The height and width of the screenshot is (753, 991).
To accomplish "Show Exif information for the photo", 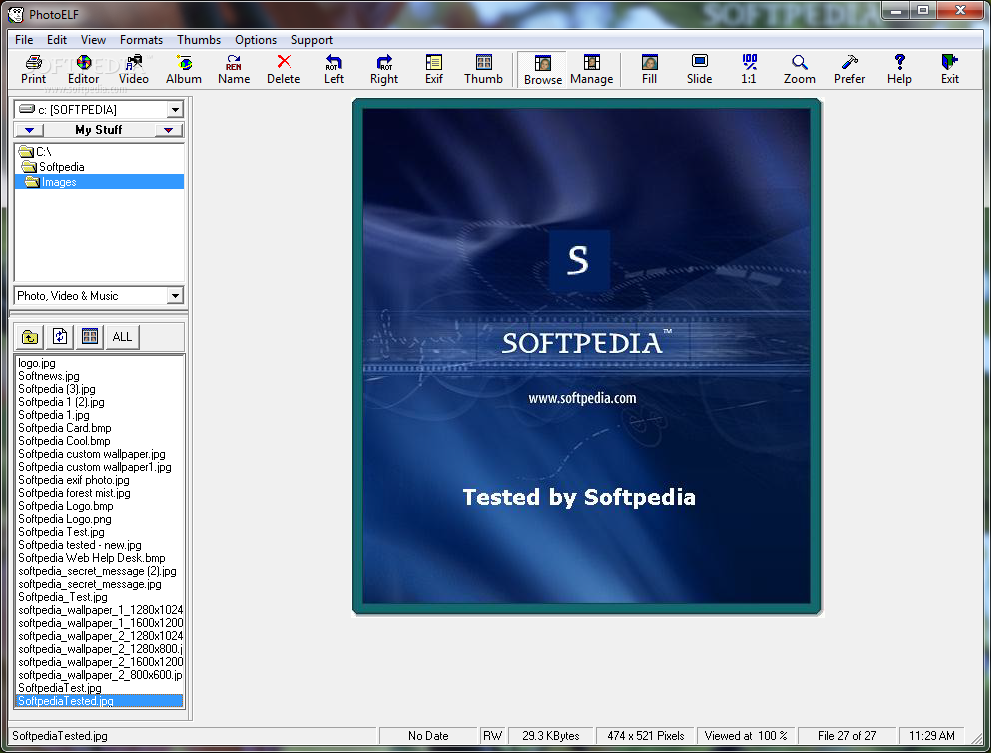I will pos(434,69).
